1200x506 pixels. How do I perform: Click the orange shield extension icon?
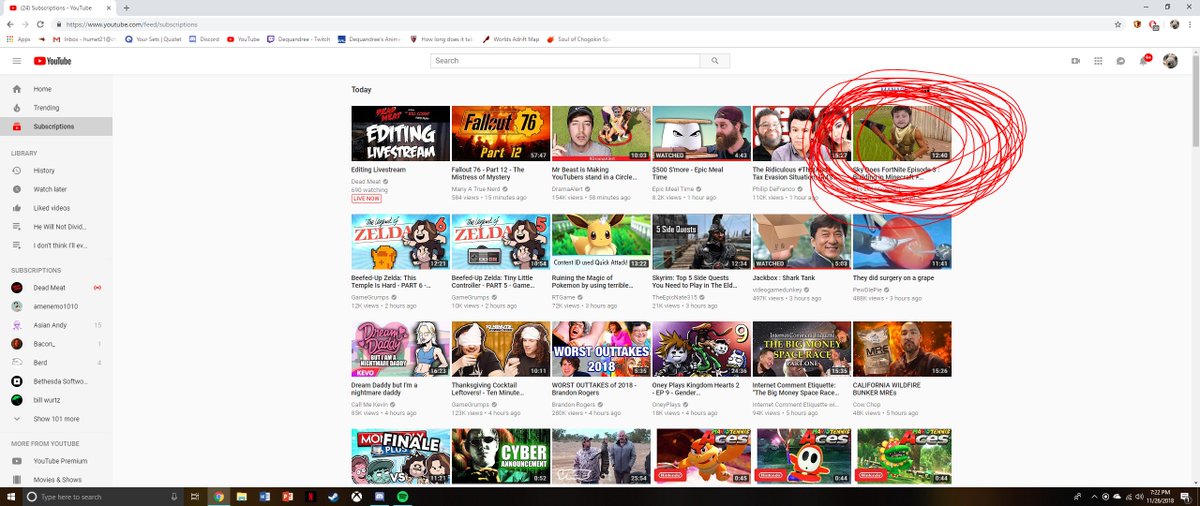(1137, 23)
